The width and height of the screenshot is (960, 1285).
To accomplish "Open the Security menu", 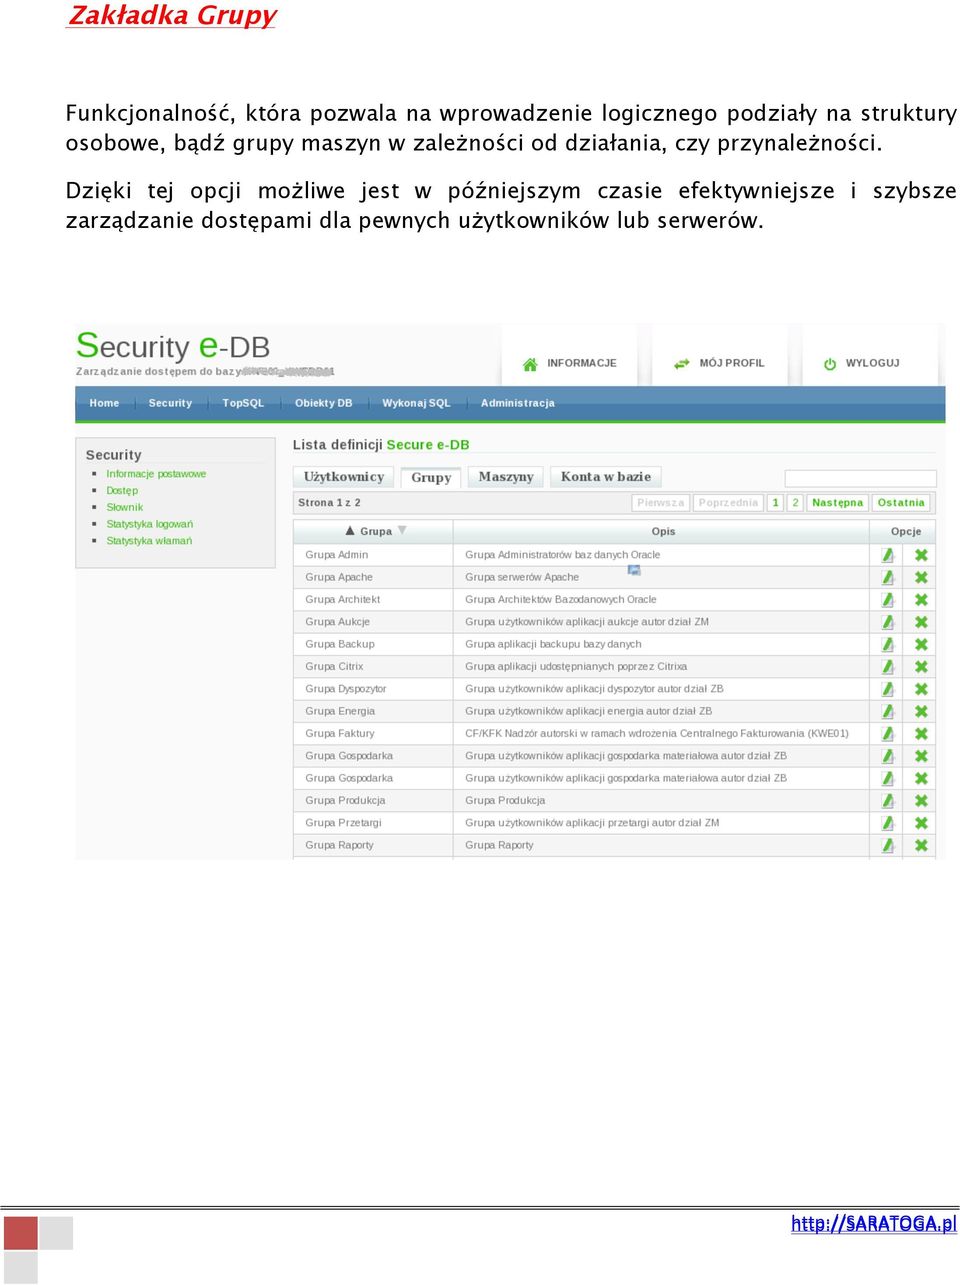I will 170,403.
